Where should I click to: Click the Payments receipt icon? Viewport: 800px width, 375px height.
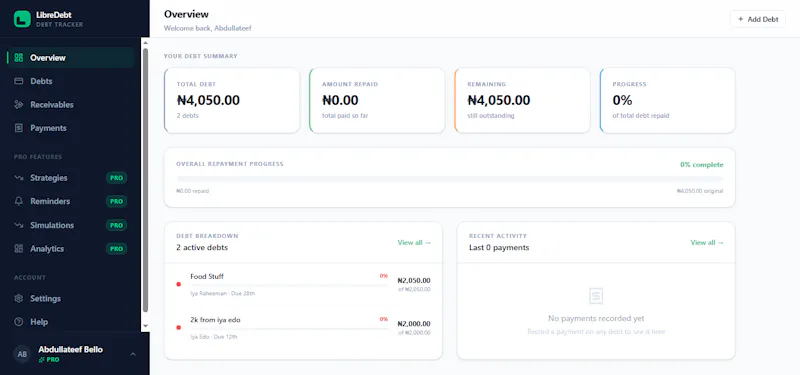19,128
